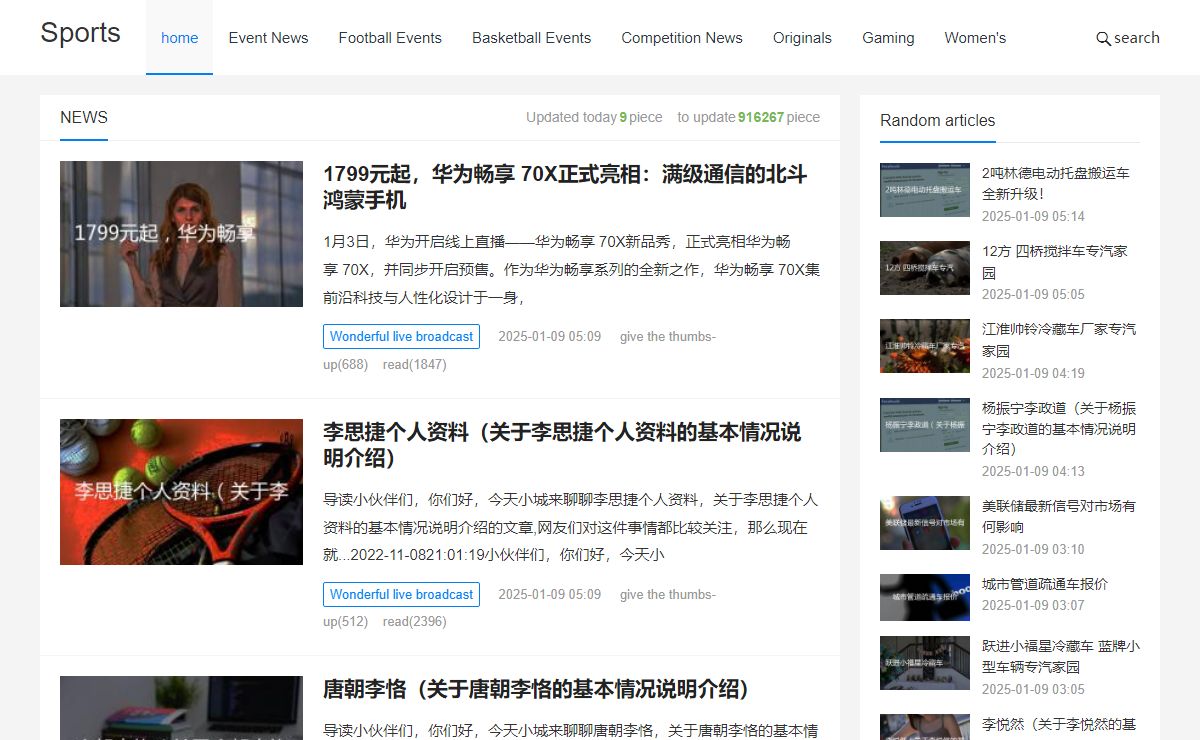
Task: Open the 唐朝李恪 article headline
Action: [536, 690]
